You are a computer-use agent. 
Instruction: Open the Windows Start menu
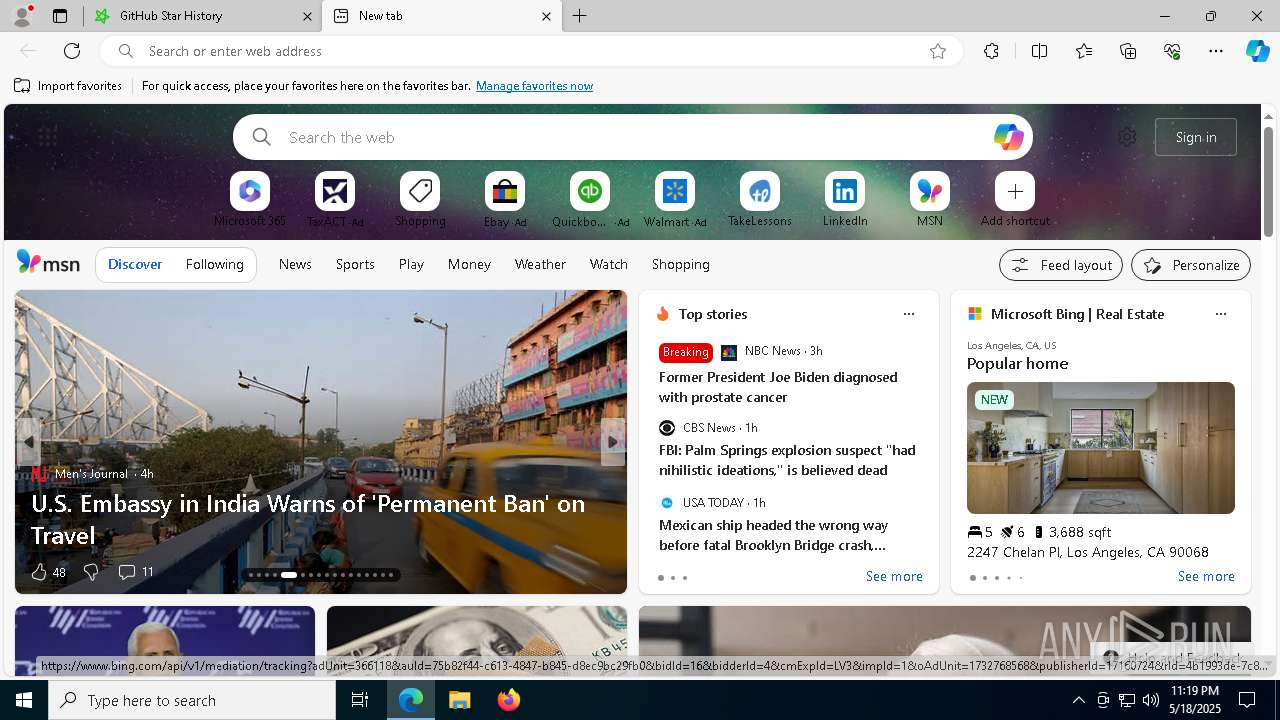[24, 700]
